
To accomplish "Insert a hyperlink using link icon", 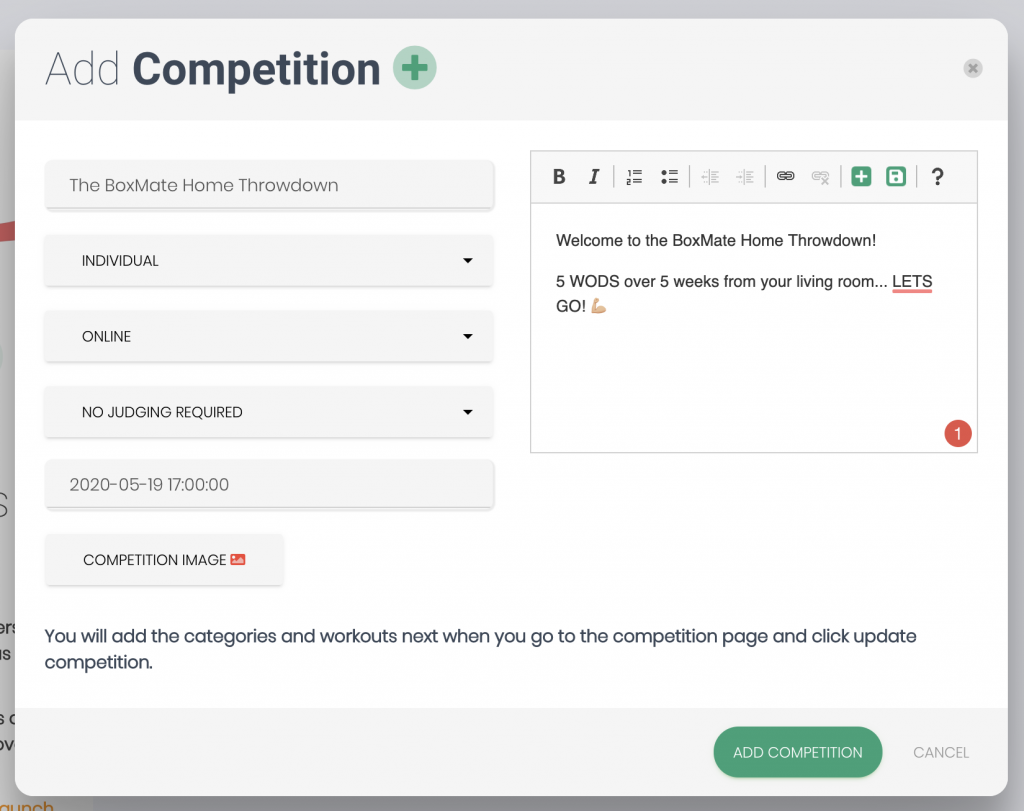I will click(x=786, y=176).
